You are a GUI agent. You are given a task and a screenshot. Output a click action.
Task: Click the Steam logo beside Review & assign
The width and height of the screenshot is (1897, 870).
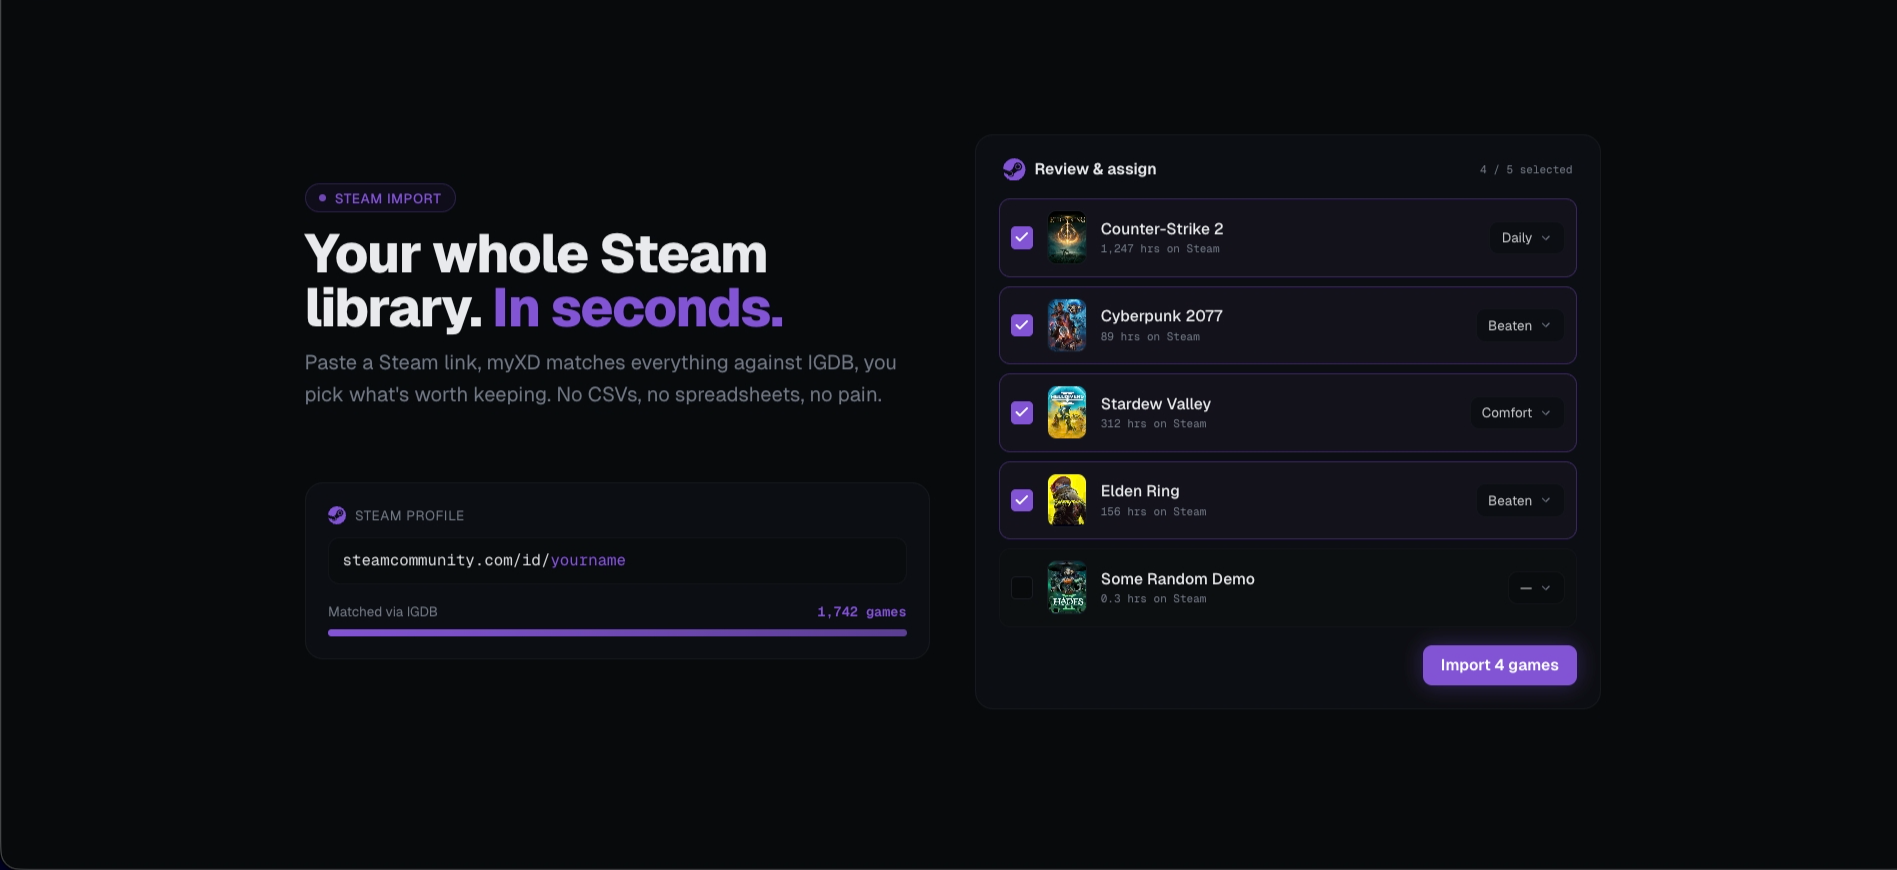pyautogui.click(x=1014, y=169)
